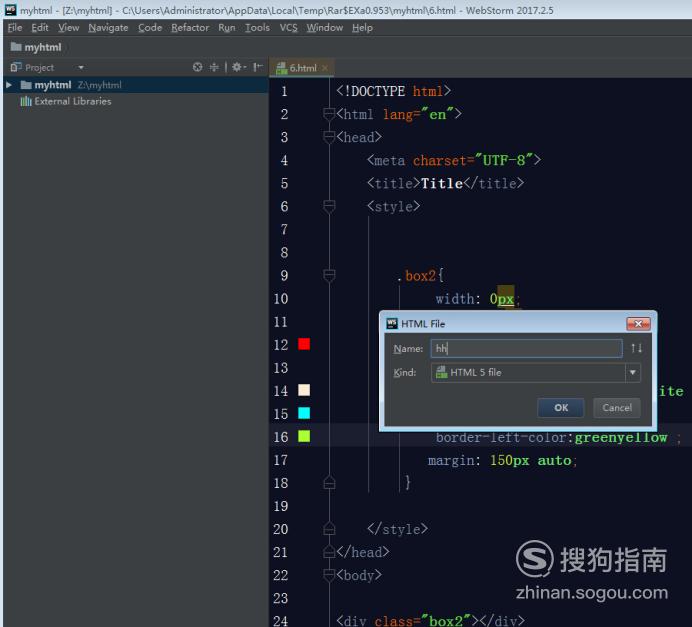Open the View menu
This screenshot has width=692, height=627.
click(x=69, y=28)
